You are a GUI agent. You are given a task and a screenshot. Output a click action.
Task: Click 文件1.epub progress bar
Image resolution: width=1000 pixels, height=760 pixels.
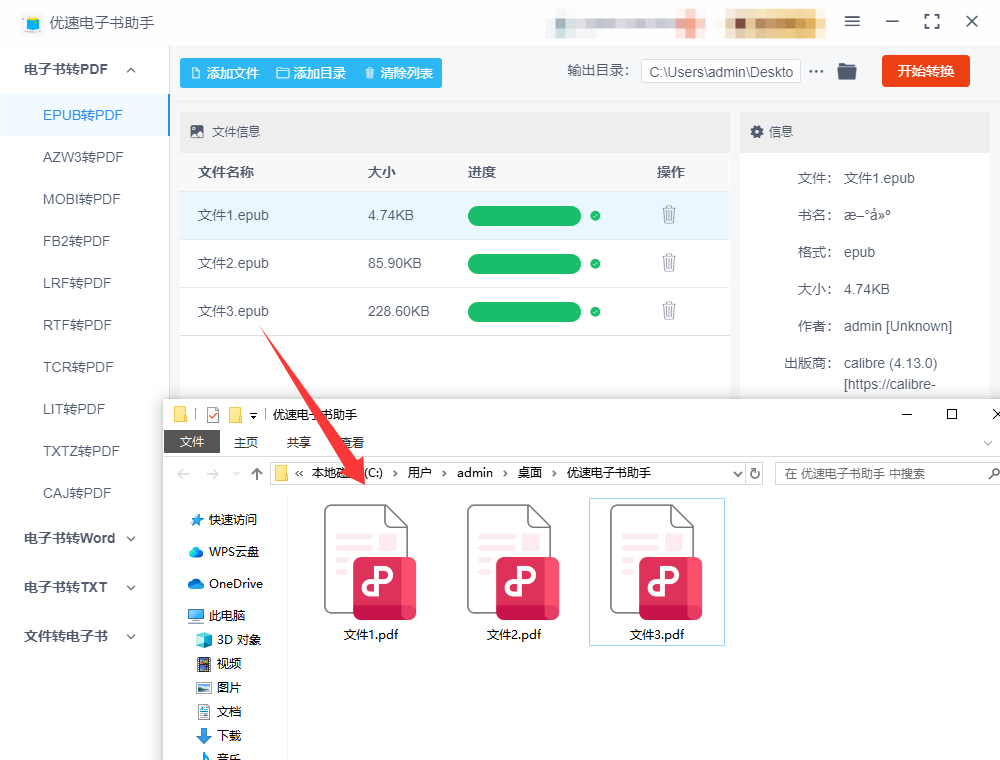point(524,216)
